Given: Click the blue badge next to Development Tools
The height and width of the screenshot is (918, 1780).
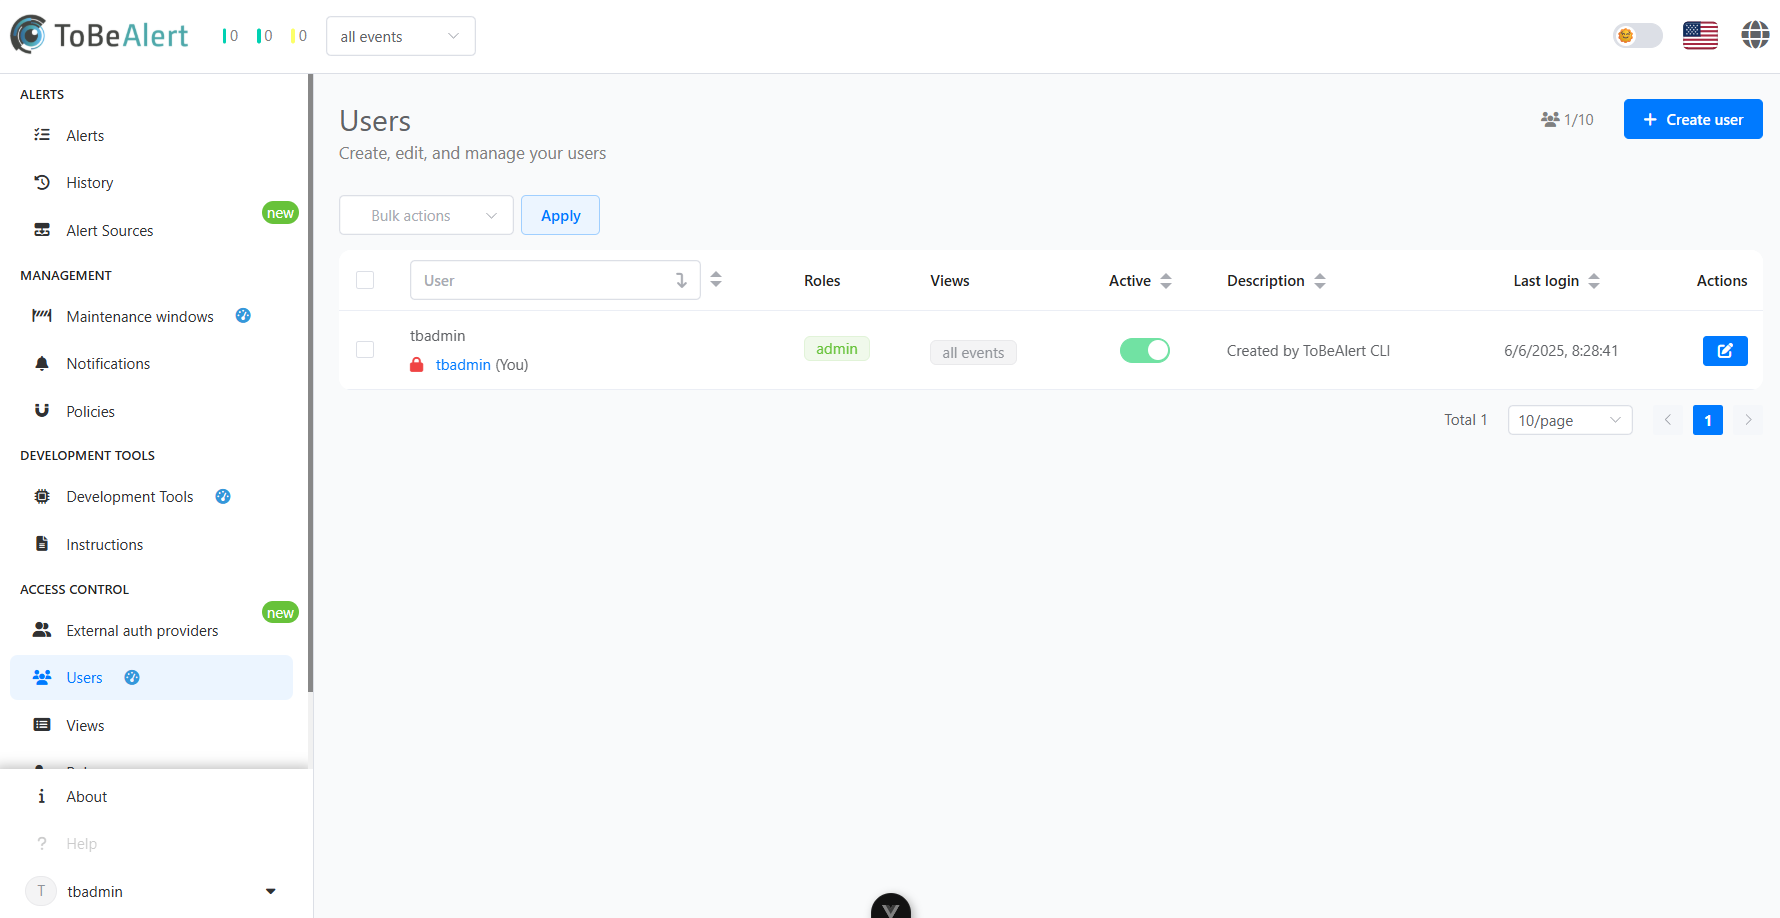Looking at the screenshot, I should (x=223, y=496).
